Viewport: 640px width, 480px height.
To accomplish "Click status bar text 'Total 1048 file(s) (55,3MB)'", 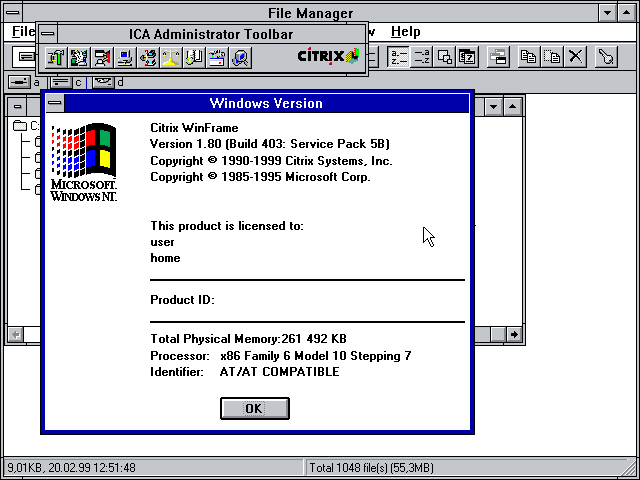I will click(371, 467).
